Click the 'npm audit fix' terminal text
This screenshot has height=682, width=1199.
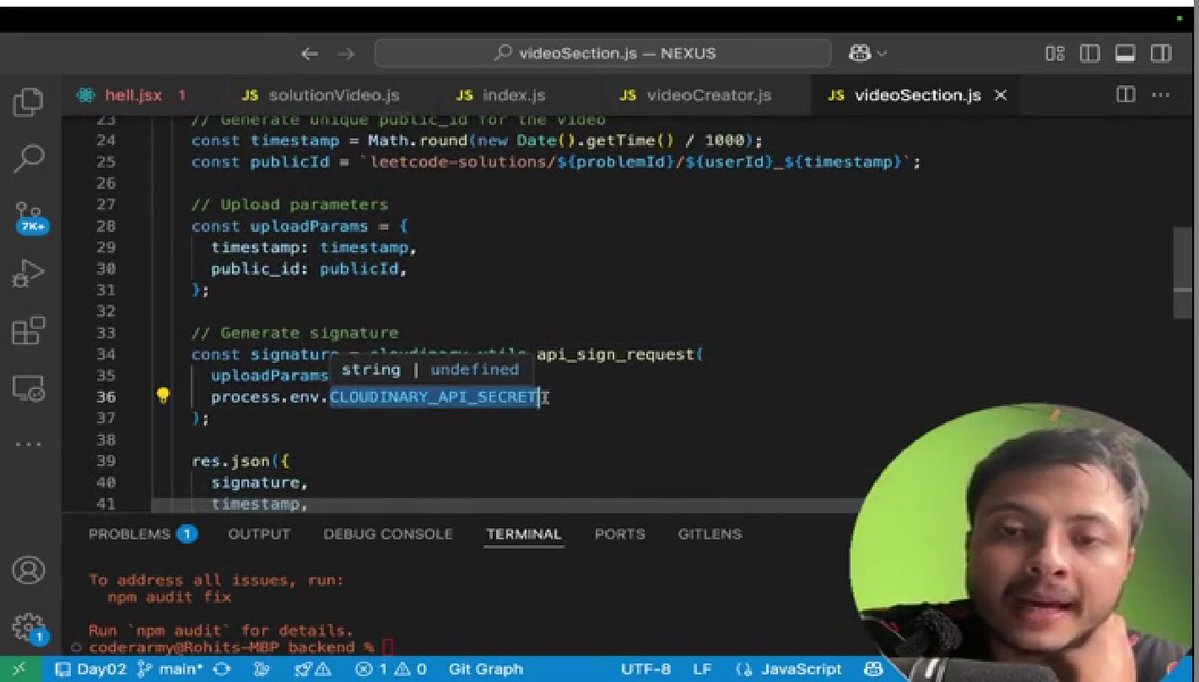pyautogui.click(x=169, y=597)
